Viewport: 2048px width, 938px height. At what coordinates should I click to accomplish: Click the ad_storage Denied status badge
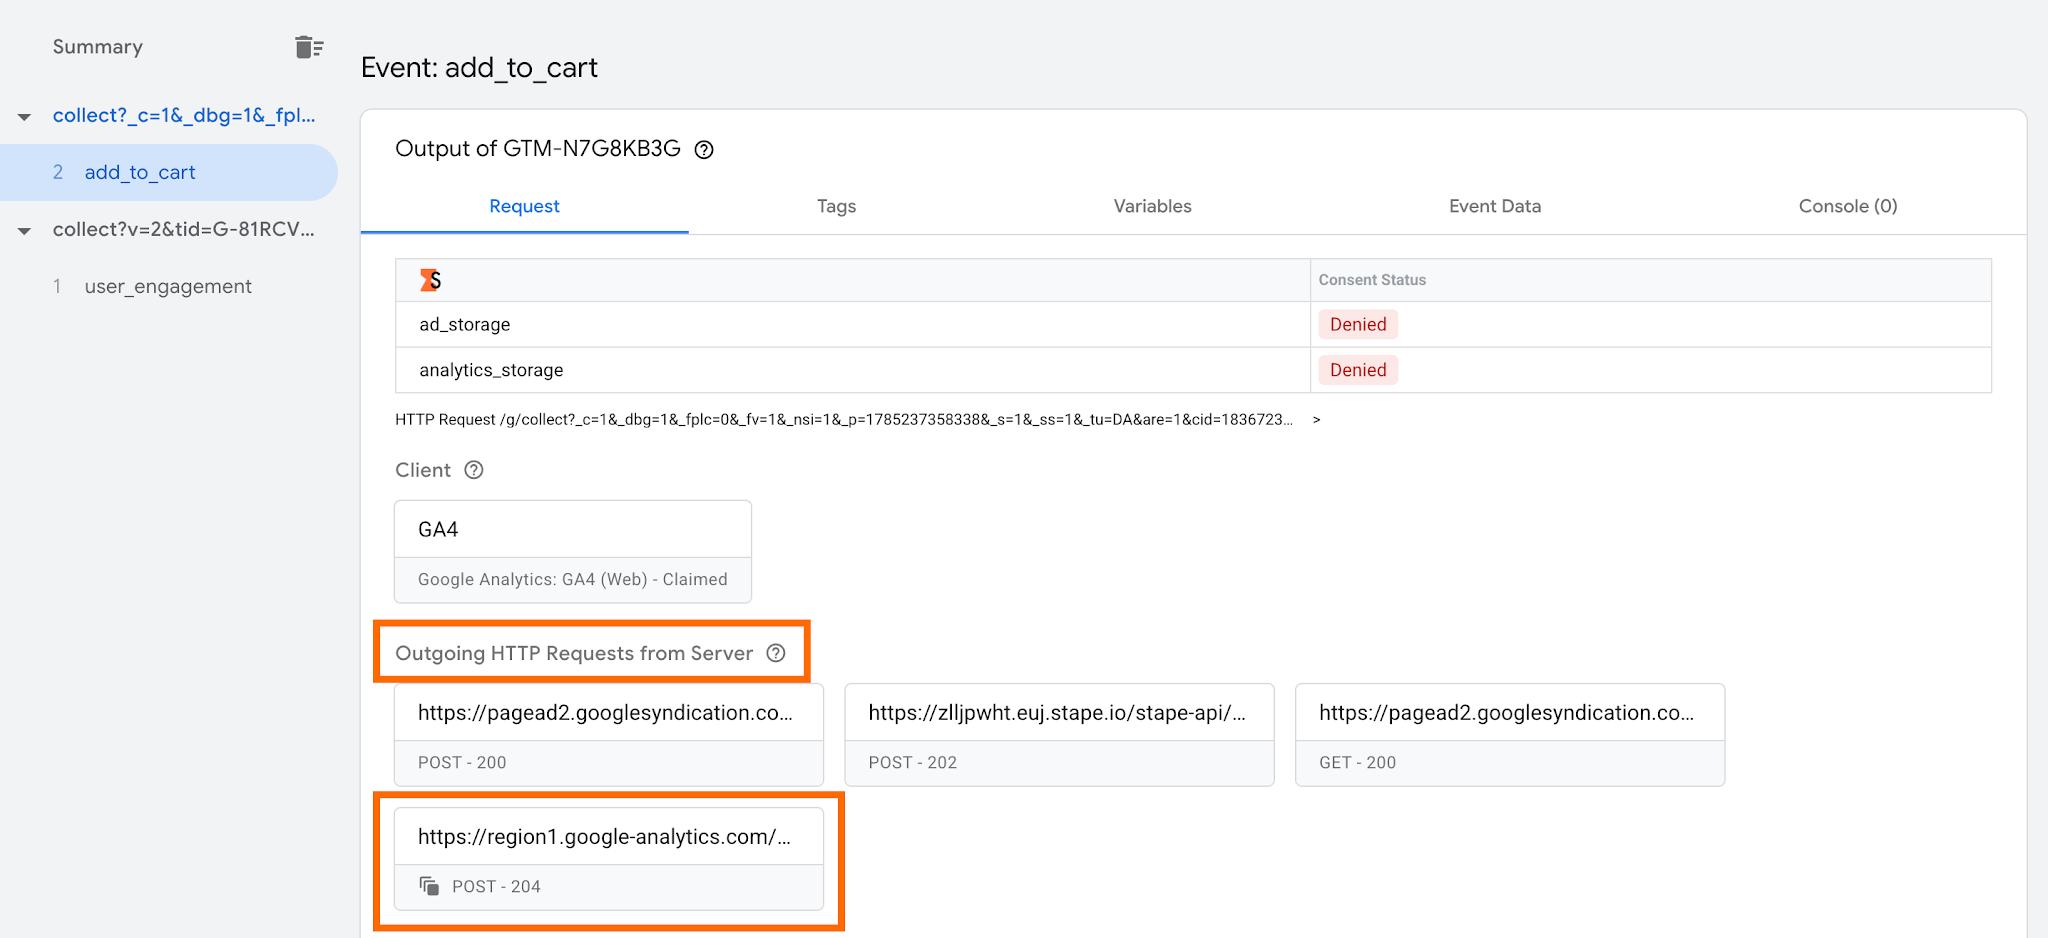(x=1358, y=324)
